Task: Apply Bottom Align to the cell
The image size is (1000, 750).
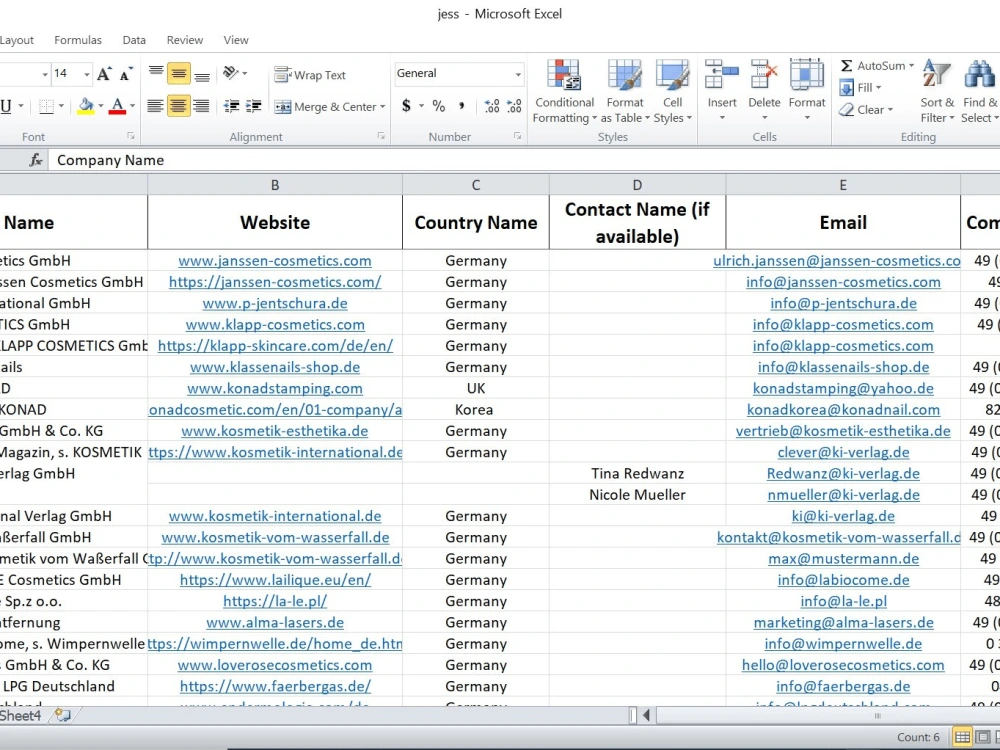Action: [x=202, y=74]
